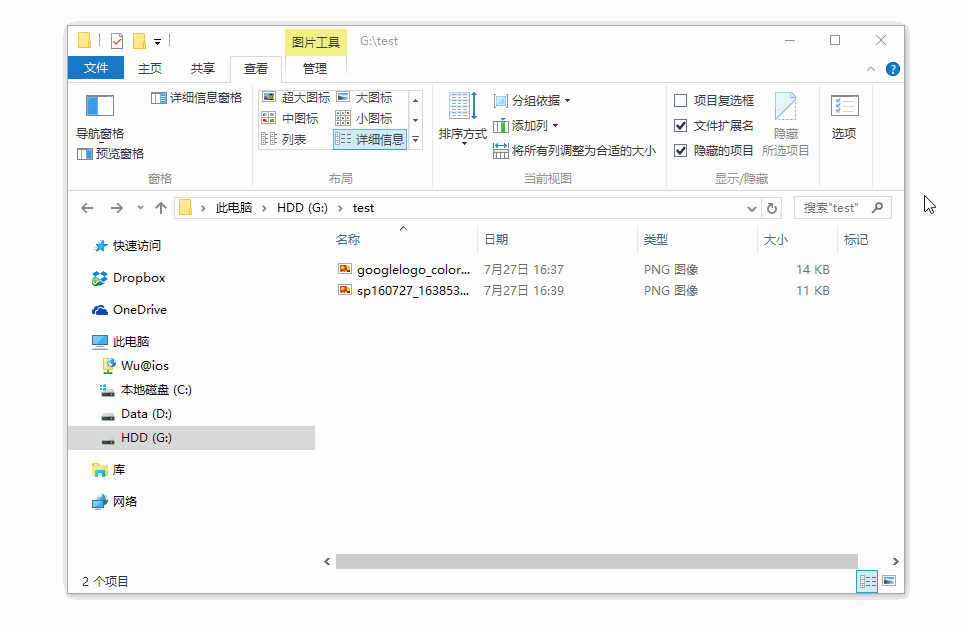Open the 管理 picture tools tab

[315, 68]
